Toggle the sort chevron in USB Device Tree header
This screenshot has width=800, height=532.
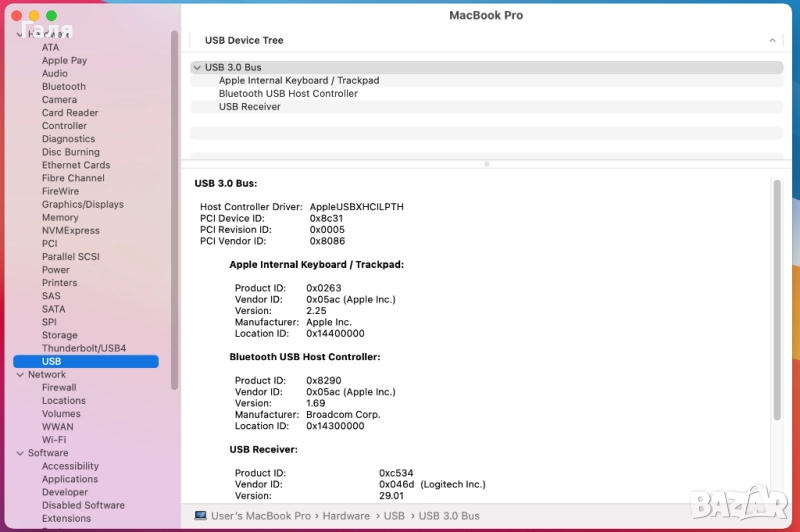[x=772, y=41]
